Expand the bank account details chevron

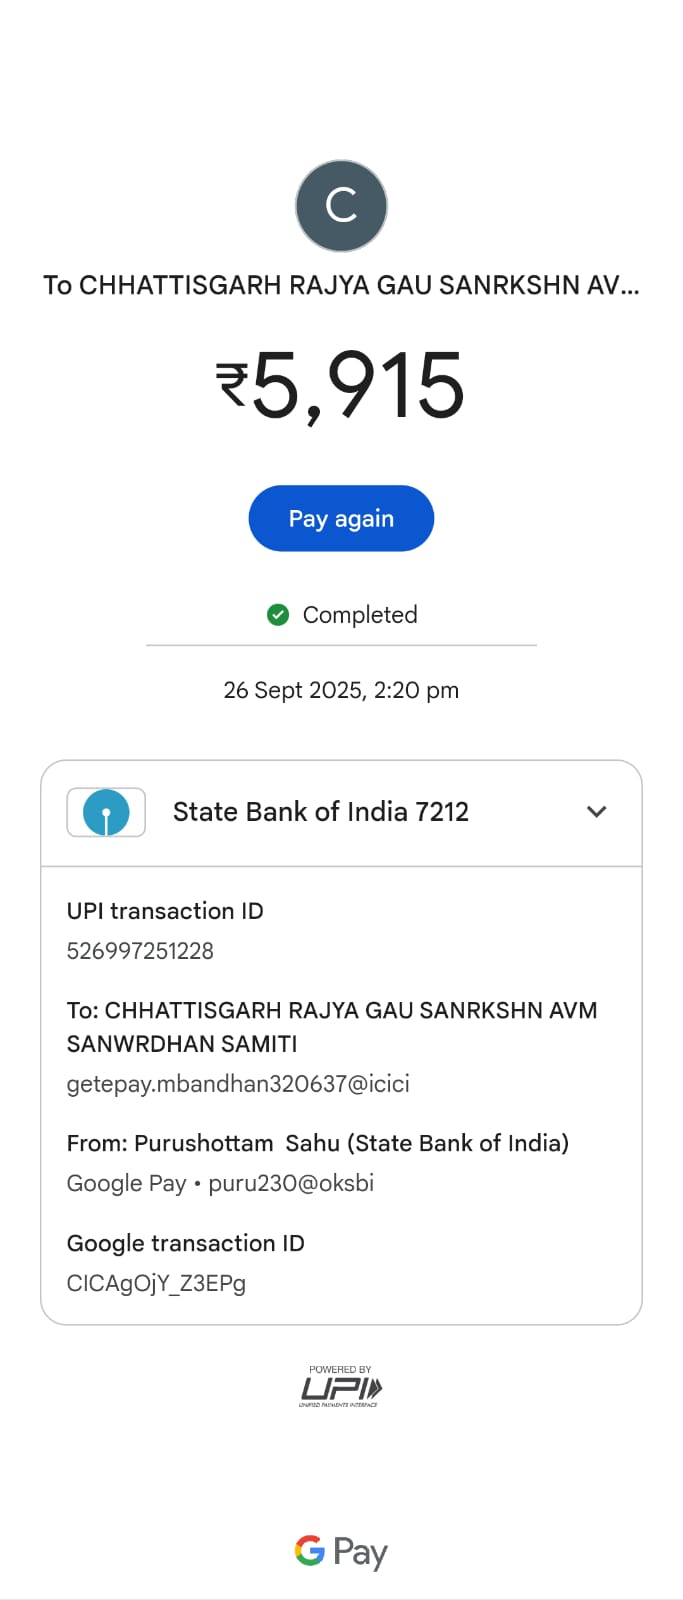[597, 812]
